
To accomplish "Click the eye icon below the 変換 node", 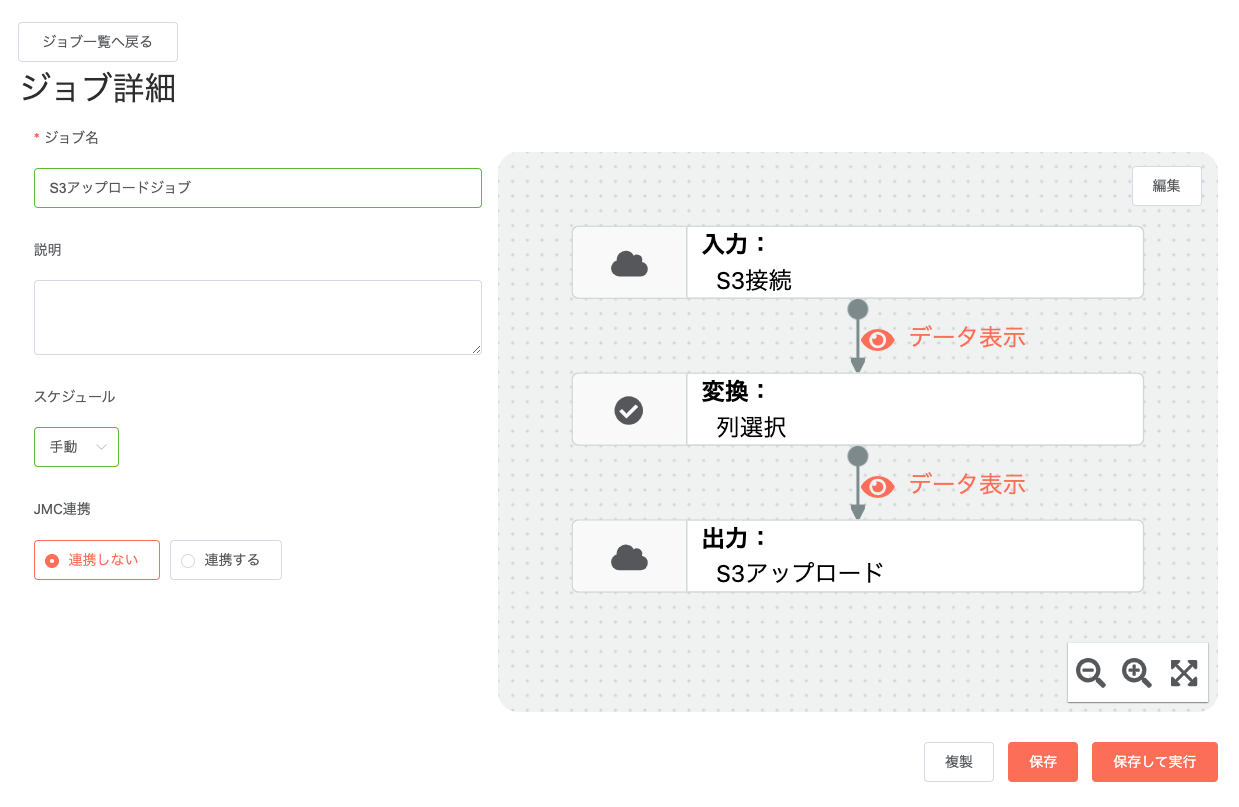I will point(878,486).
